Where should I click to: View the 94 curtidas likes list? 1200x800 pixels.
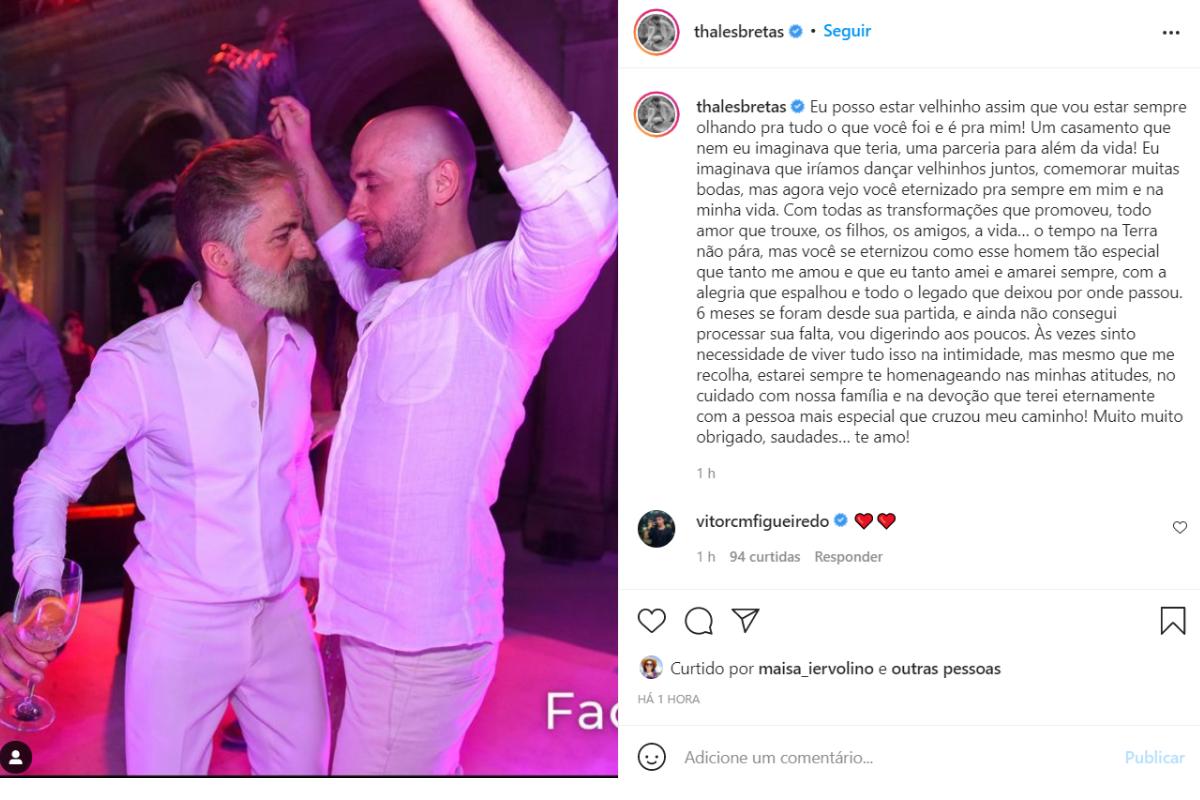[x=765, y=557]
